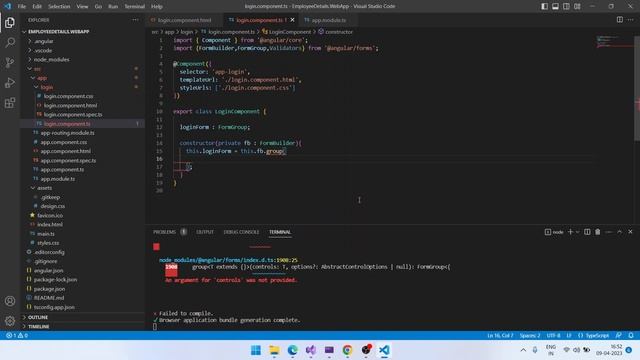Open app-routing.module.ts file
Screen dimensions: 640x360
tap(67, 133)
